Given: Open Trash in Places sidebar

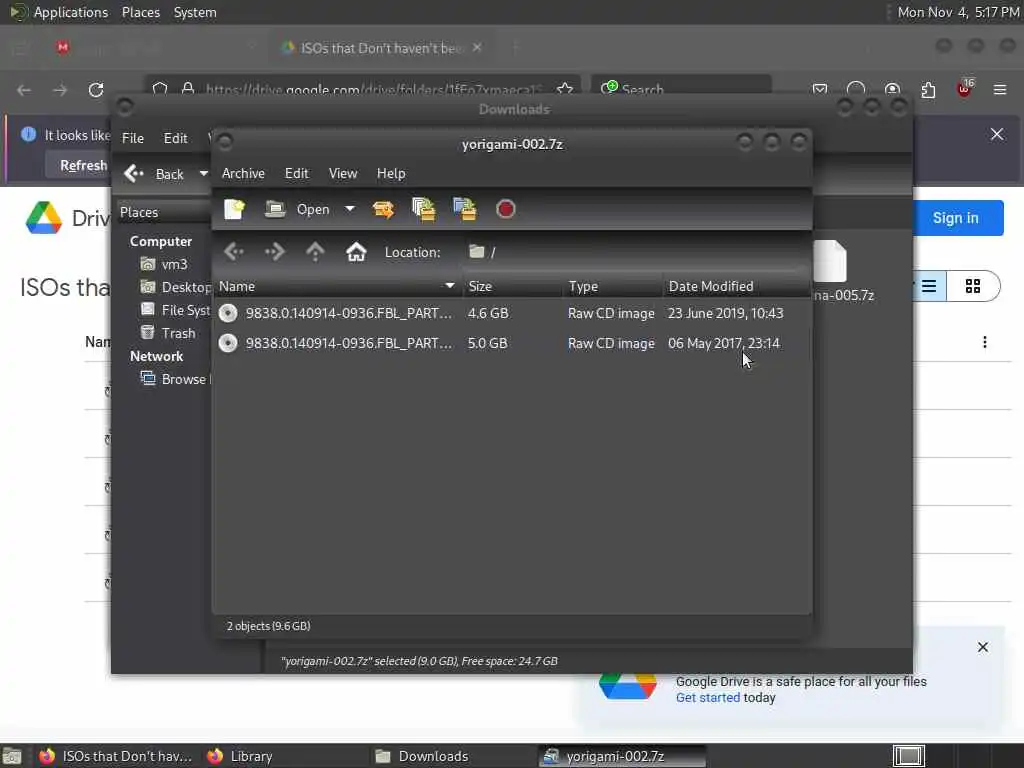Looking at the screenshot, I should pyautogui.click(x=168, y=333).
